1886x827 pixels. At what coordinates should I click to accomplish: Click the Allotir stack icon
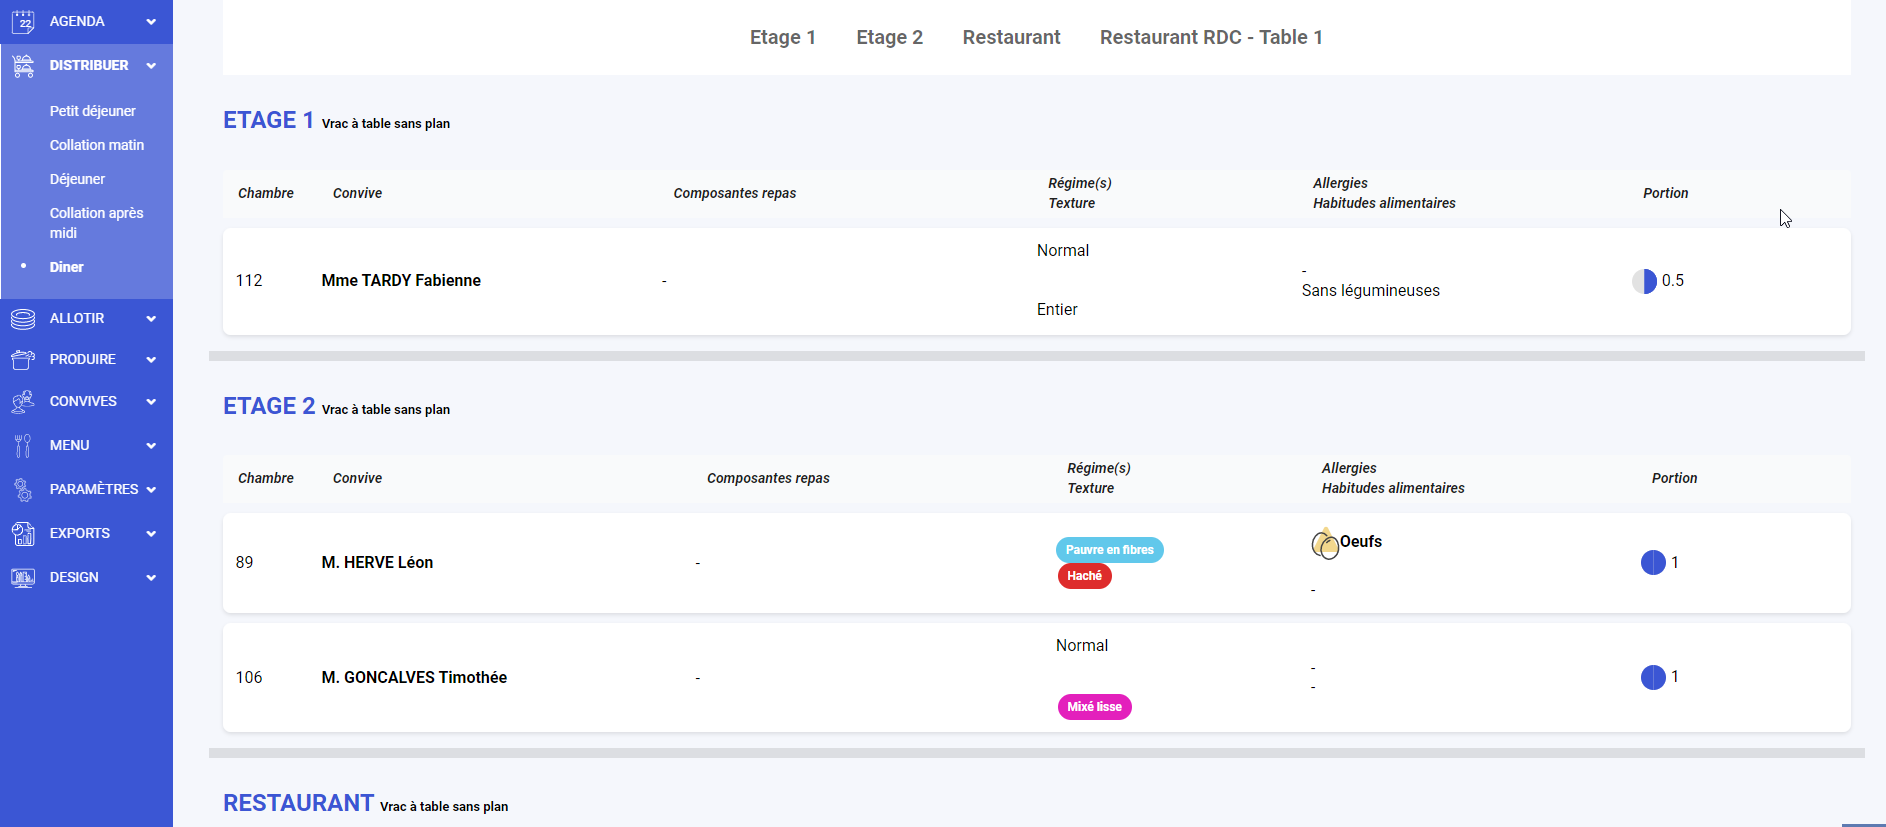23,319
